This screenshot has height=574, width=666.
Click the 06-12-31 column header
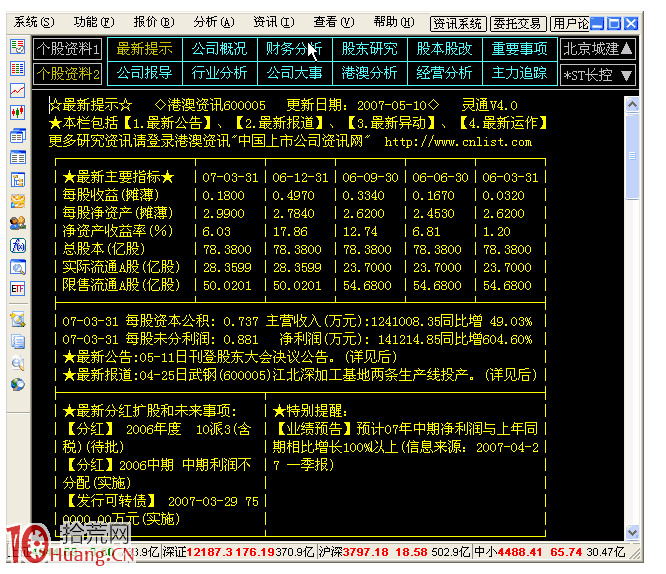tap(300, 178)
